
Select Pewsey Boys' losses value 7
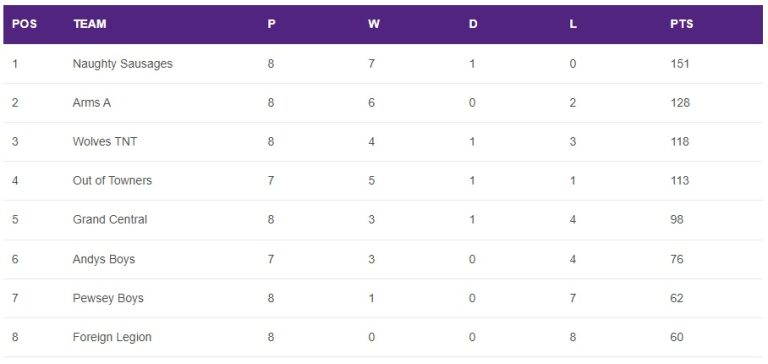pos(573,298)
